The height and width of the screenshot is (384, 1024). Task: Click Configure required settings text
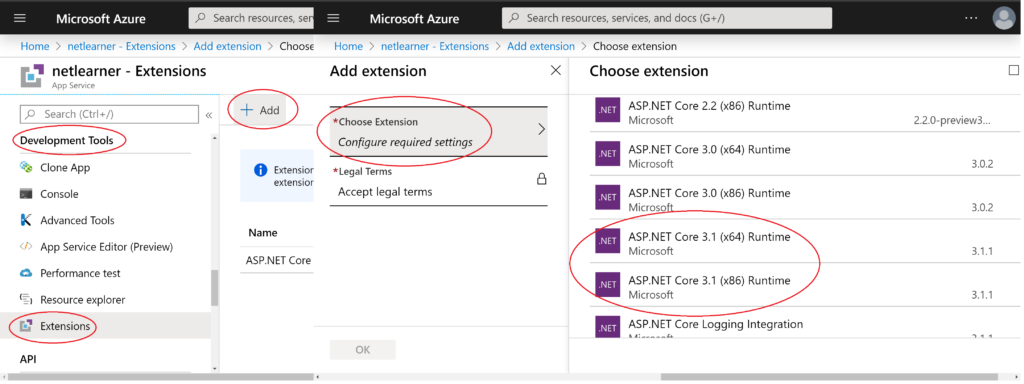tap(405, 142)
